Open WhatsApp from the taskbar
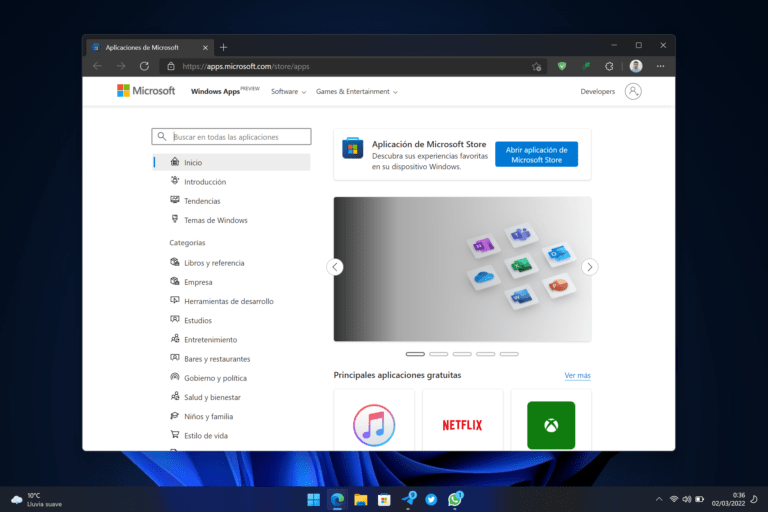The width and height of the screenshot is (768, 512). pos(455,499)
